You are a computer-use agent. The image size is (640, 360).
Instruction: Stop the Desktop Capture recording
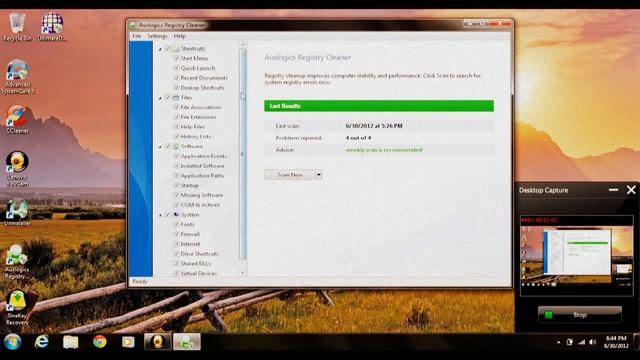tap(580, 315)
